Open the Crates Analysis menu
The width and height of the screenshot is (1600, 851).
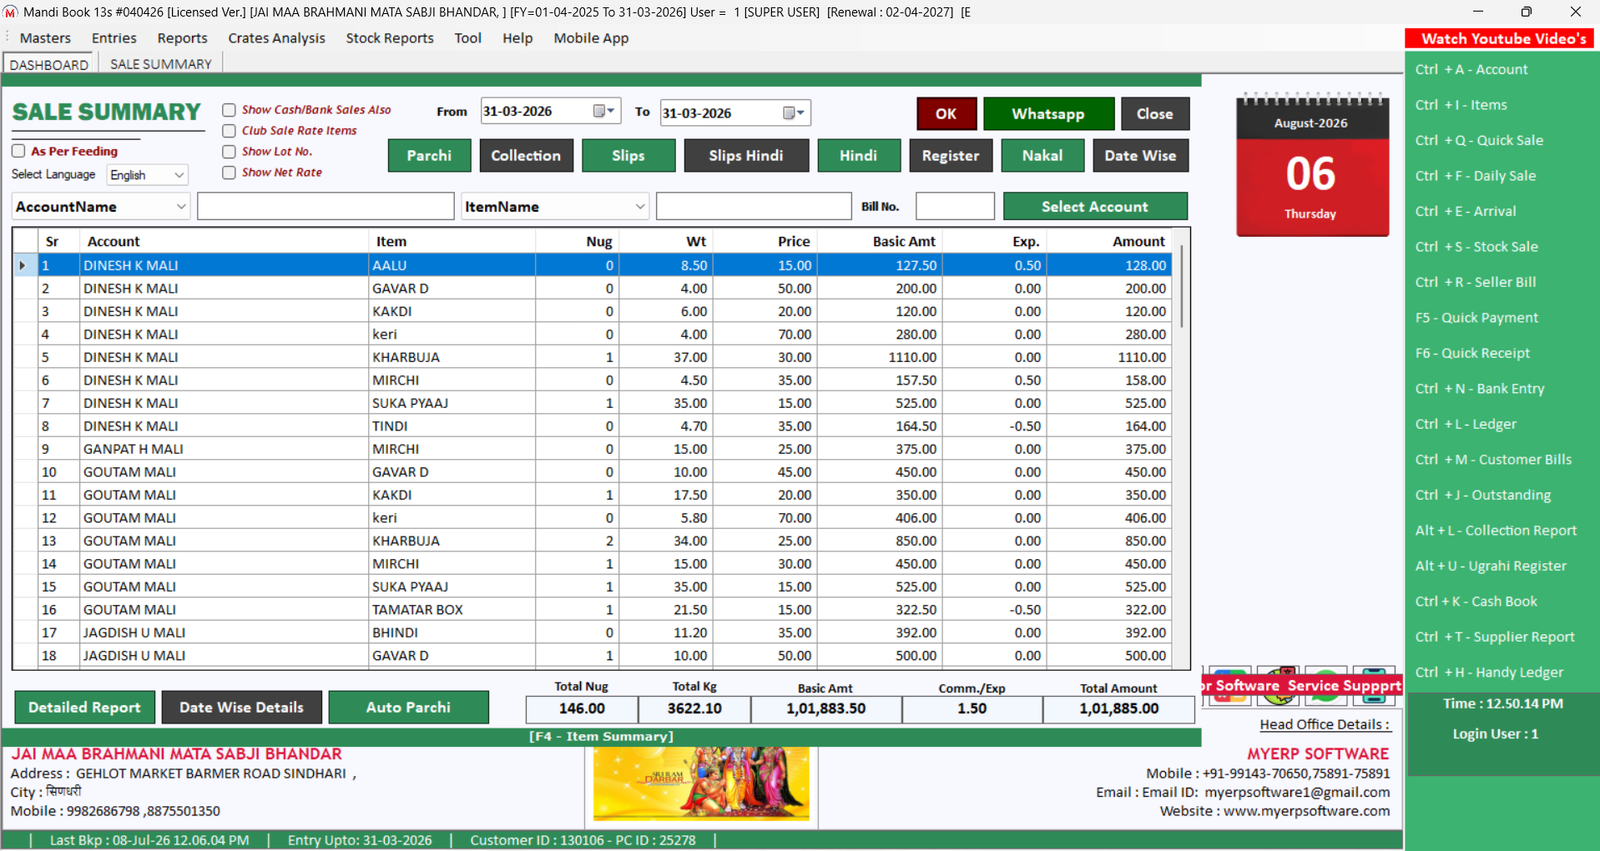276,38
